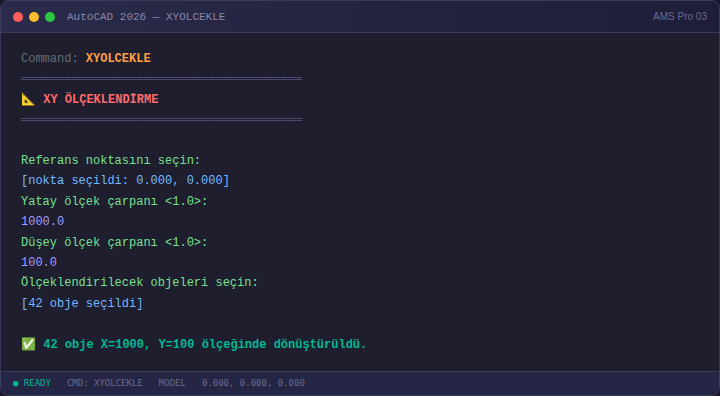Click the coordinates '0.000, 0.000, 0.000' in status bar
Viewport: 720px width, 396px height.
[x=253, y=383]
